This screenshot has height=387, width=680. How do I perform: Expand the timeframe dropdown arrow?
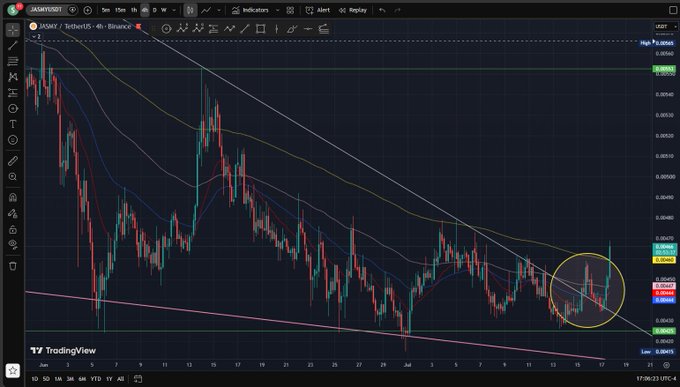pyautogui.click(x=174, y=10)
